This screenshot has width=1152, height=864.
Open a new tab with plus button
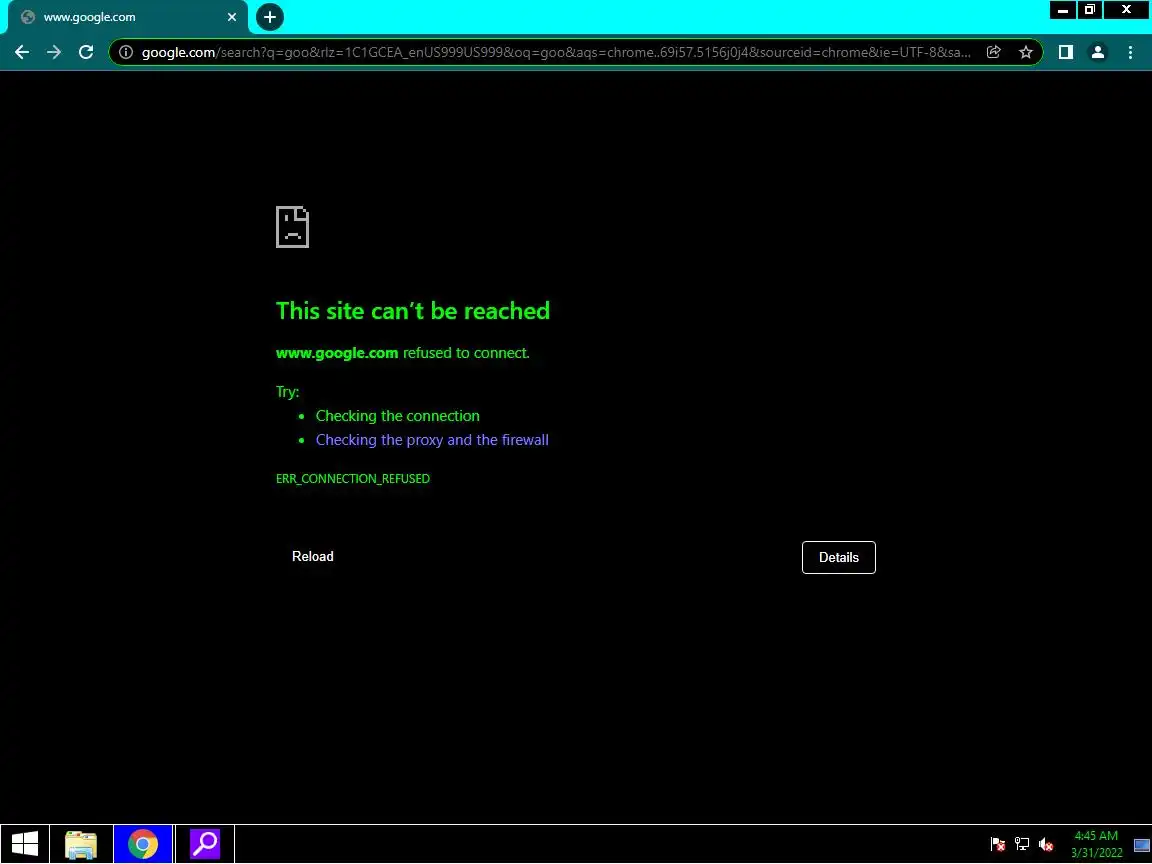point(270,17)
